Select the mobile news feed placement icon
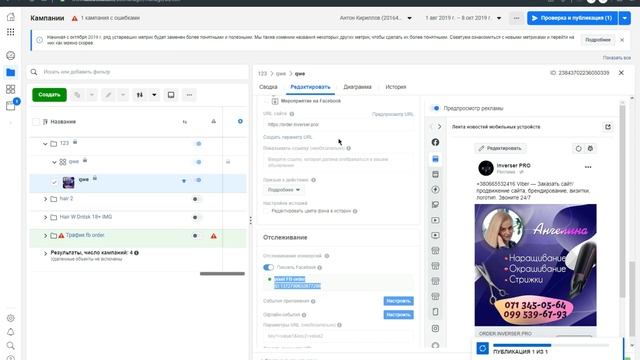The width and height of the screenshot is (640, 360). (x=436, y=159)
